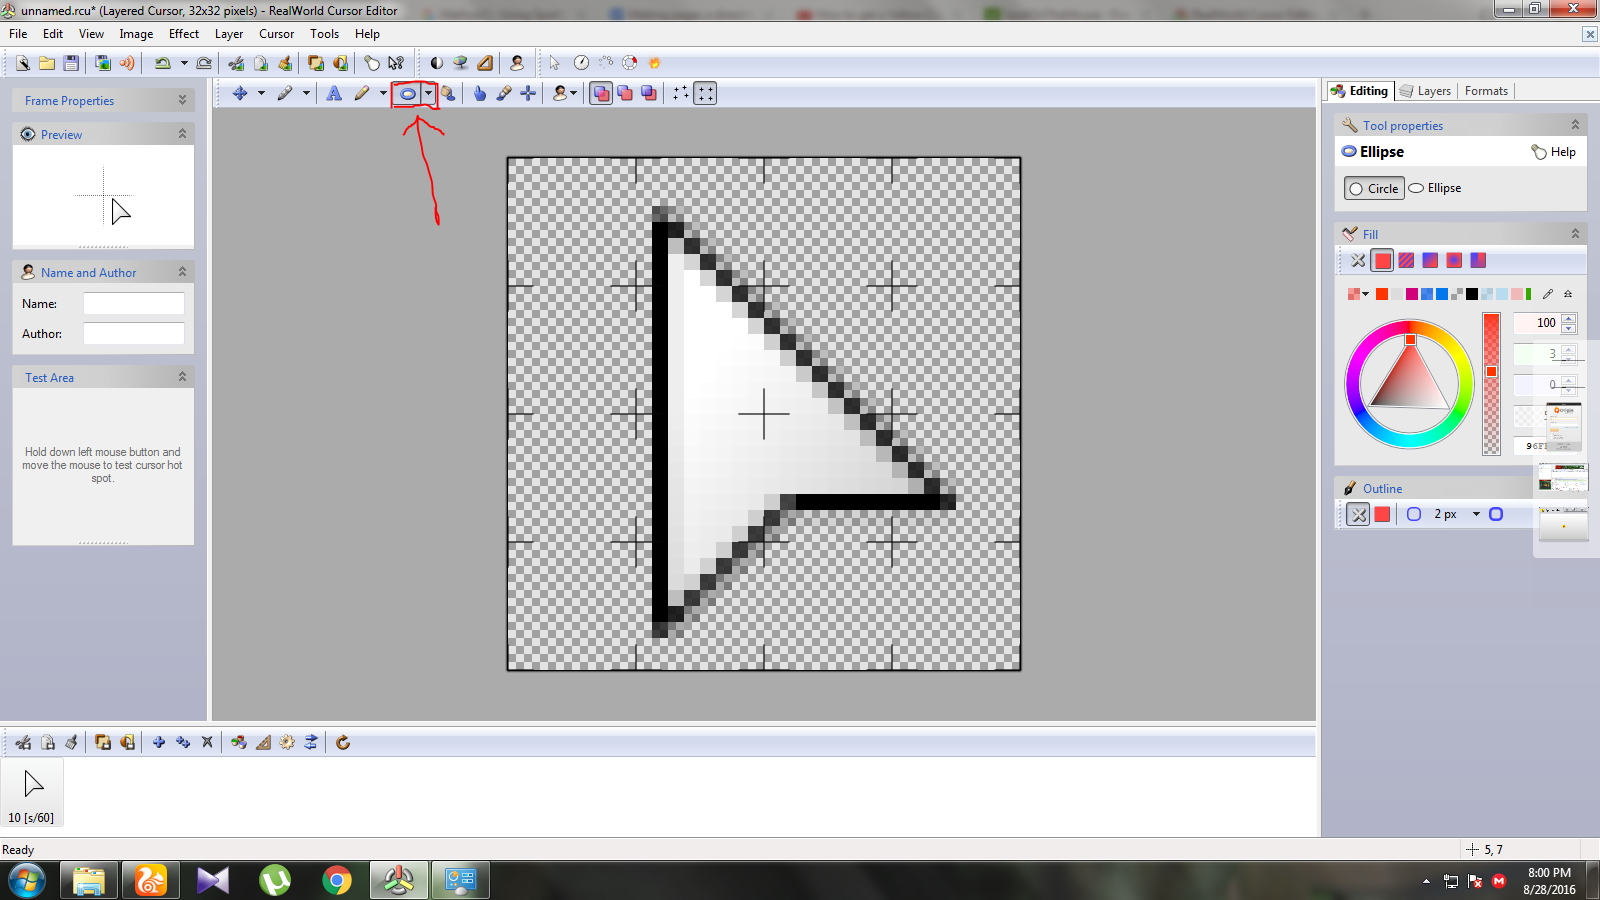Open the Cursor menu
1600x900 pixels.
[276, 33]
